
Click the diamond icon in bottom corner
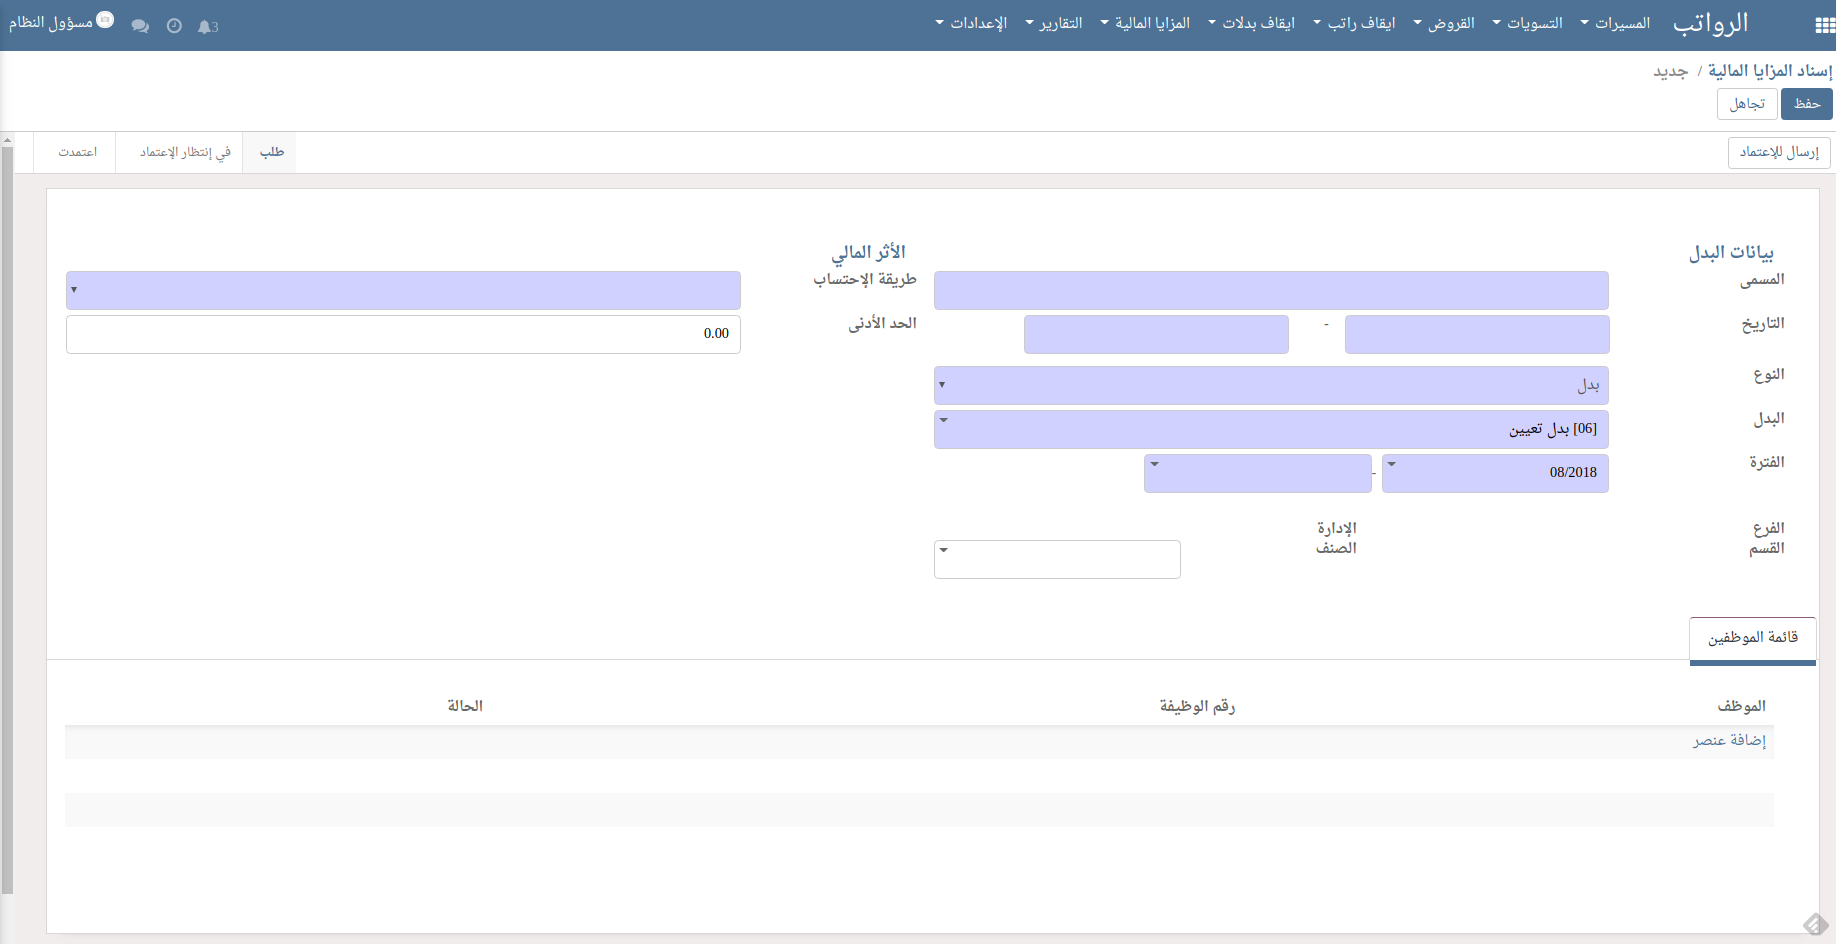click(x=1815, y=925)
